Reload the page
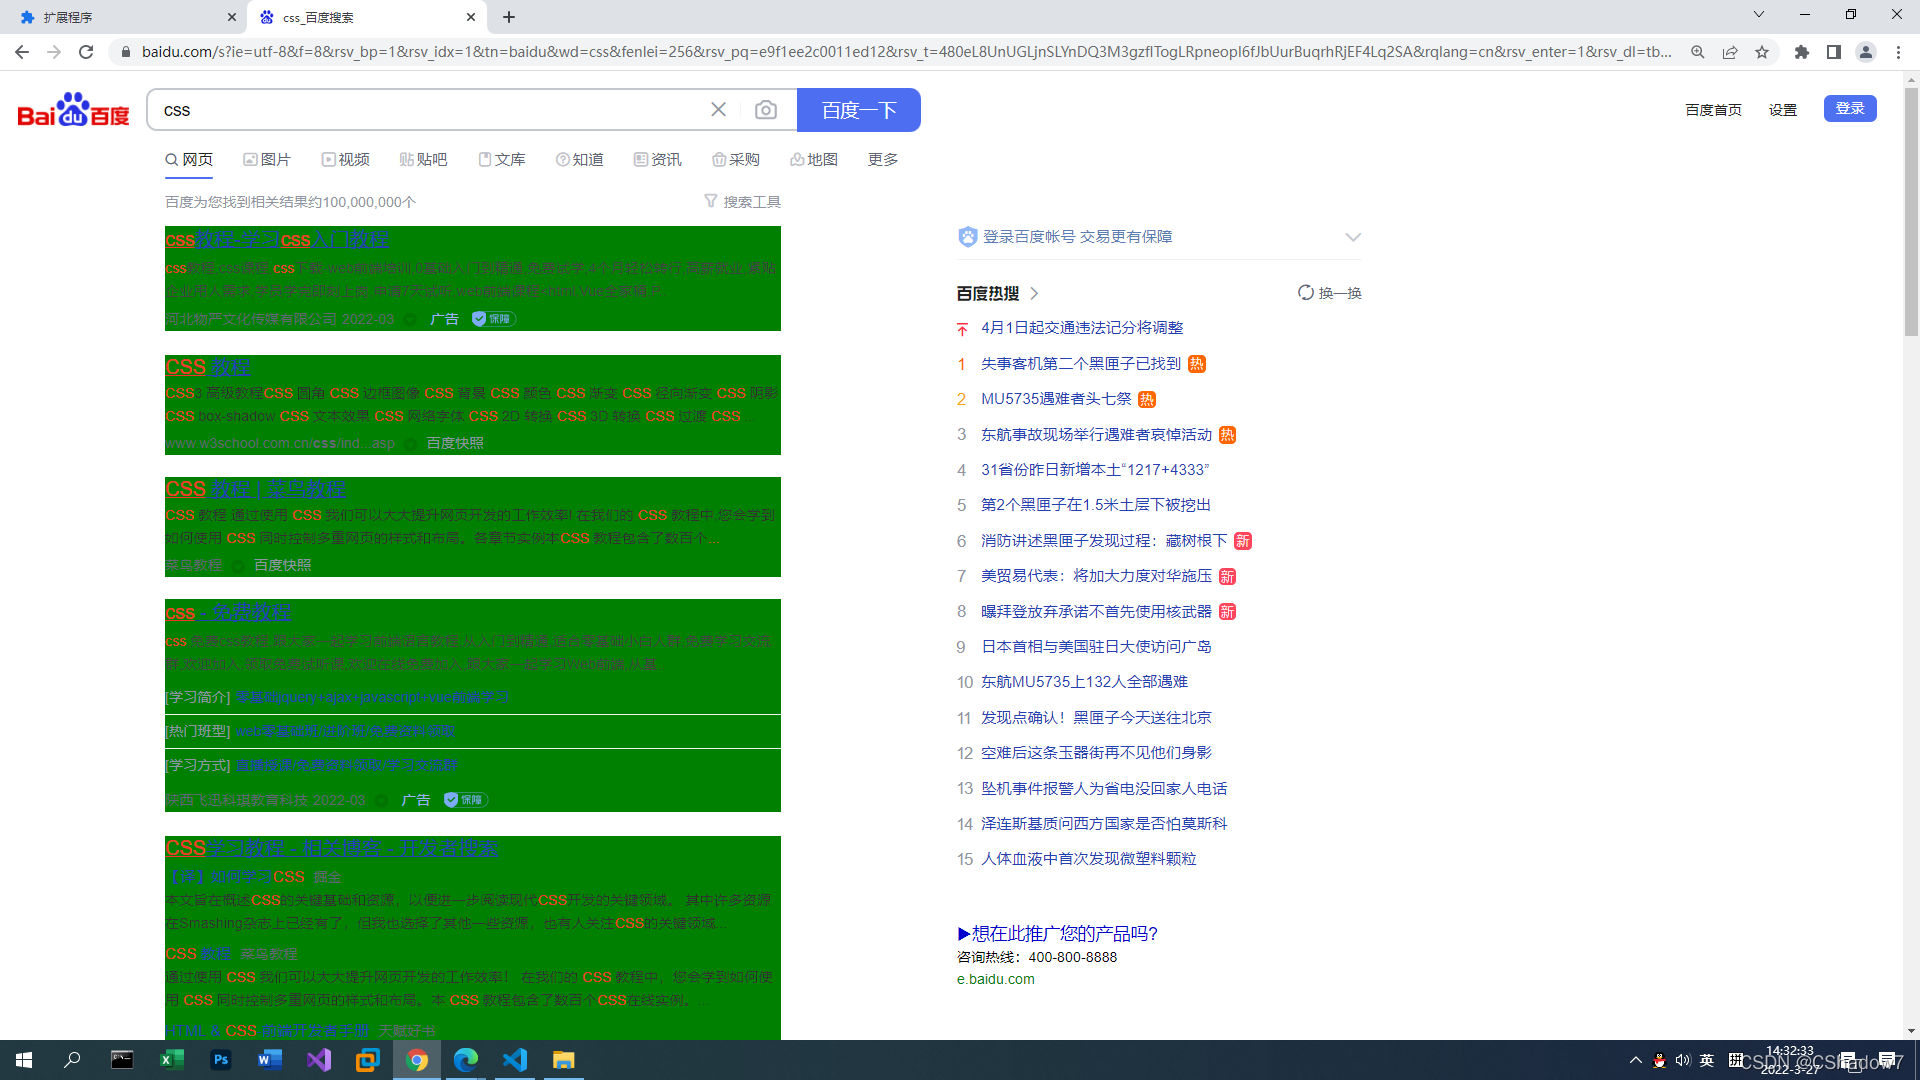1920x1080 pixels. (86, 52)
